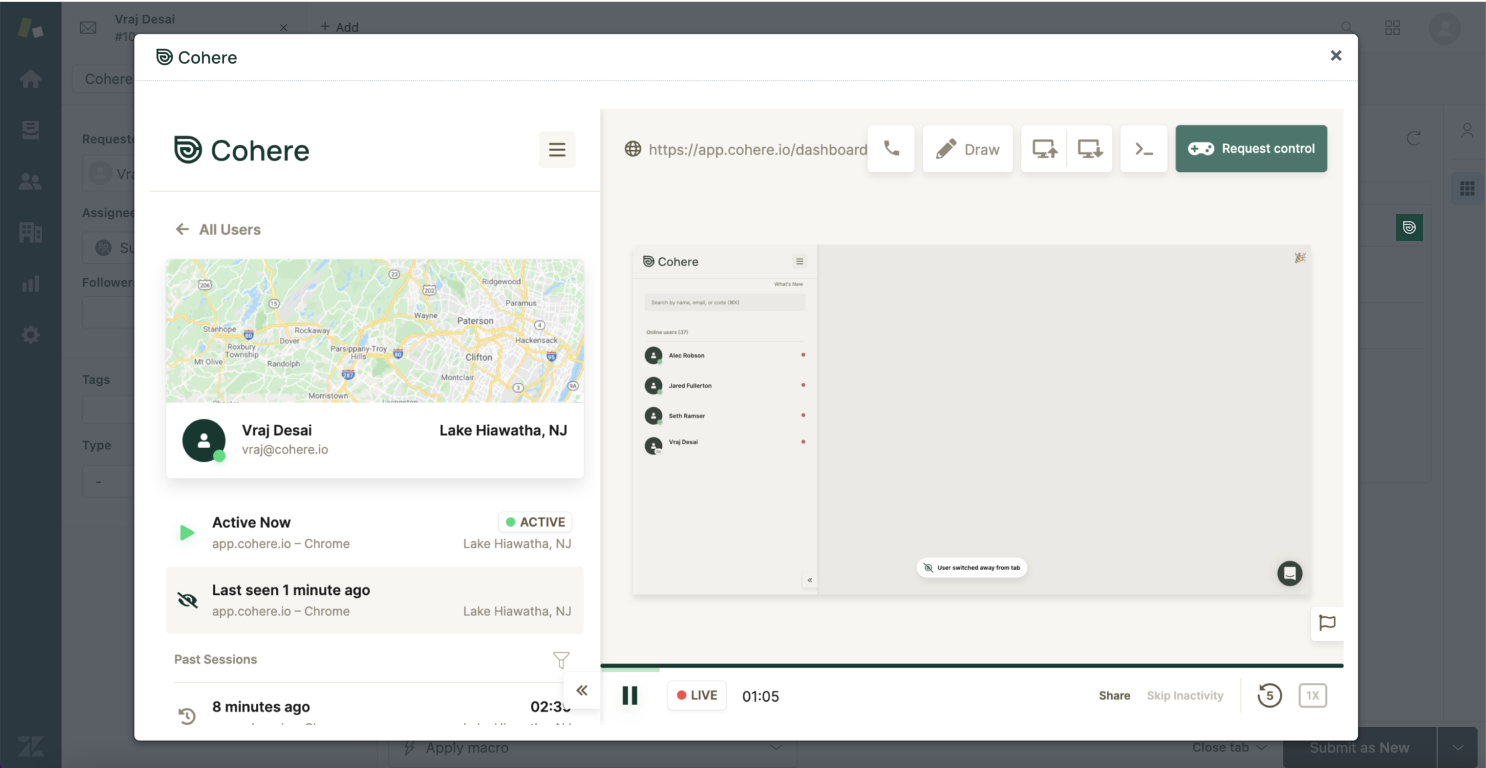1486x768 pixels.
Task: Select the Active Now session
Action: (x=375, y=532)
